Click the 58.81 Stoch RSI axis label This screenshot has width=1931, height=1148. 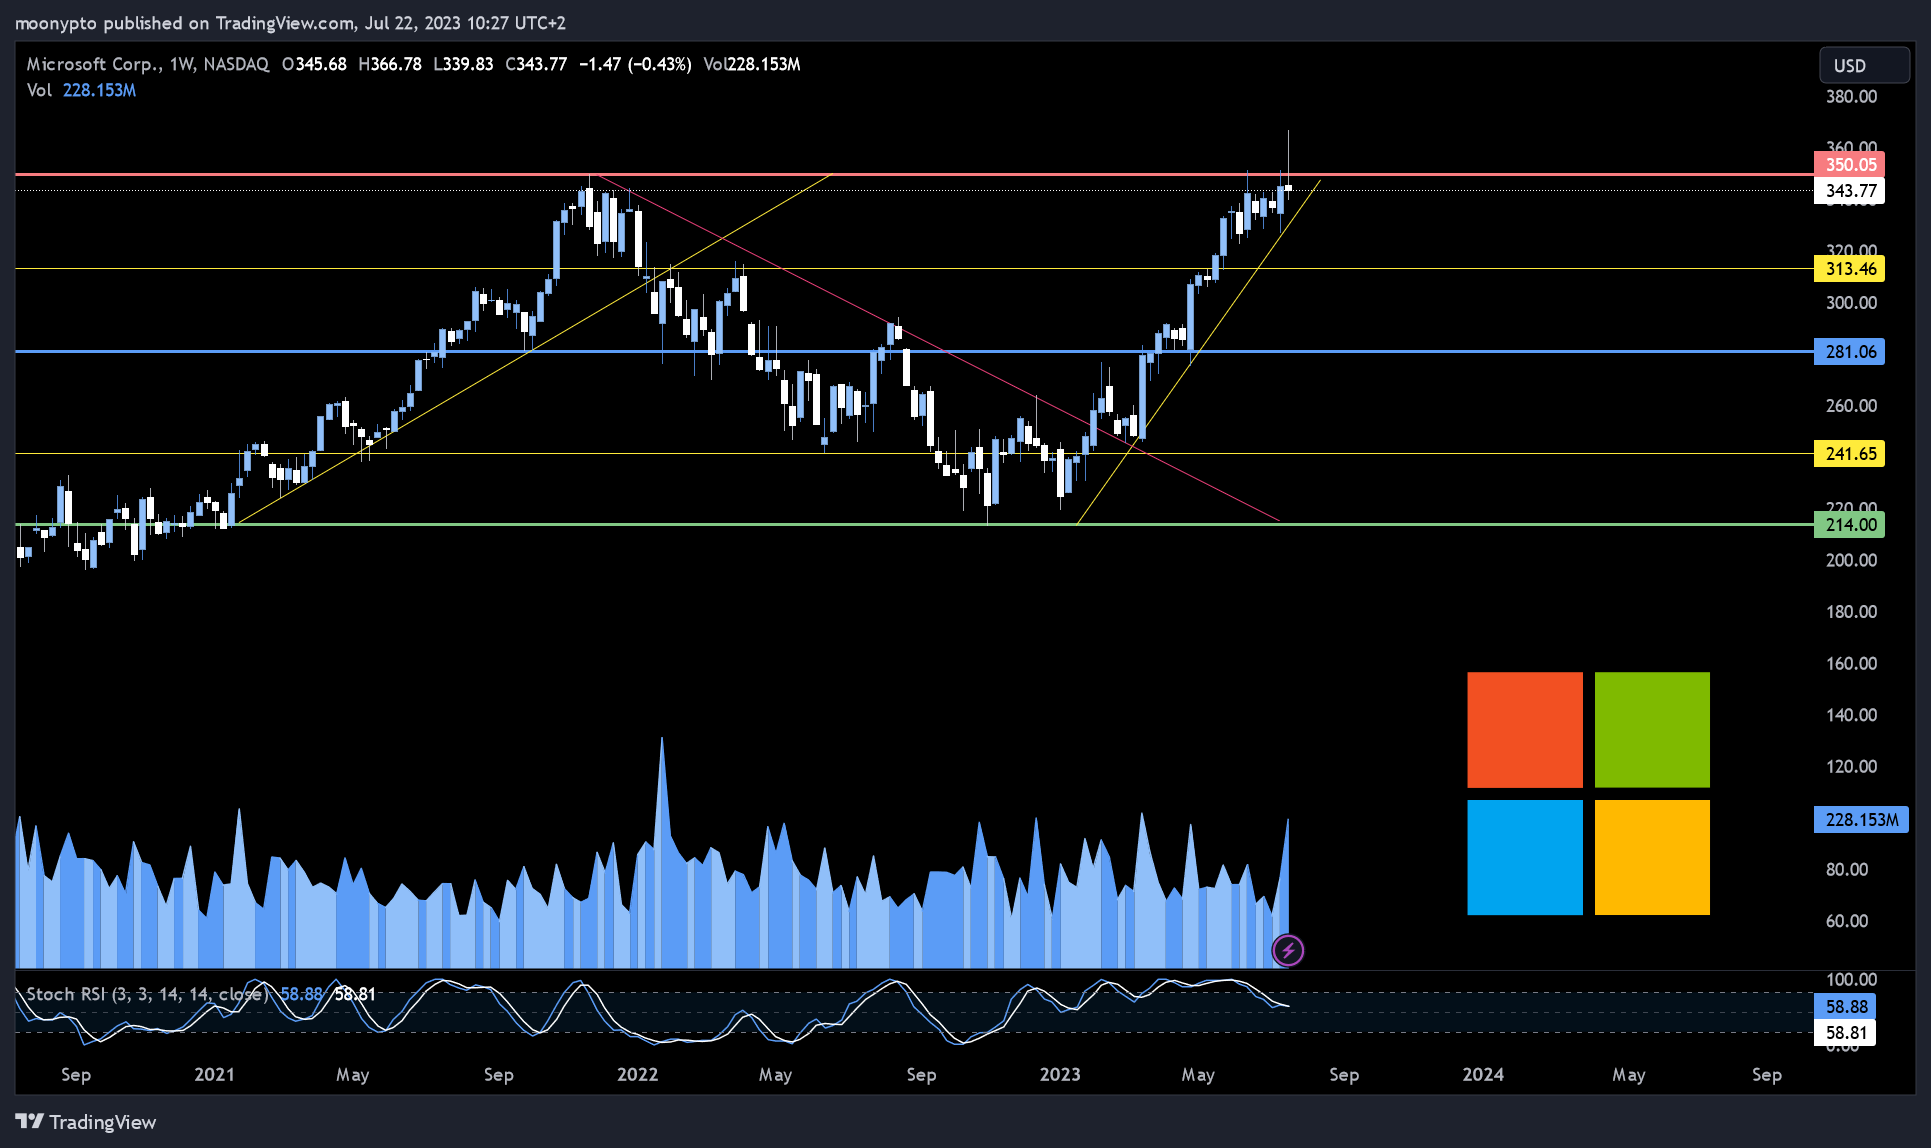1845,1033
